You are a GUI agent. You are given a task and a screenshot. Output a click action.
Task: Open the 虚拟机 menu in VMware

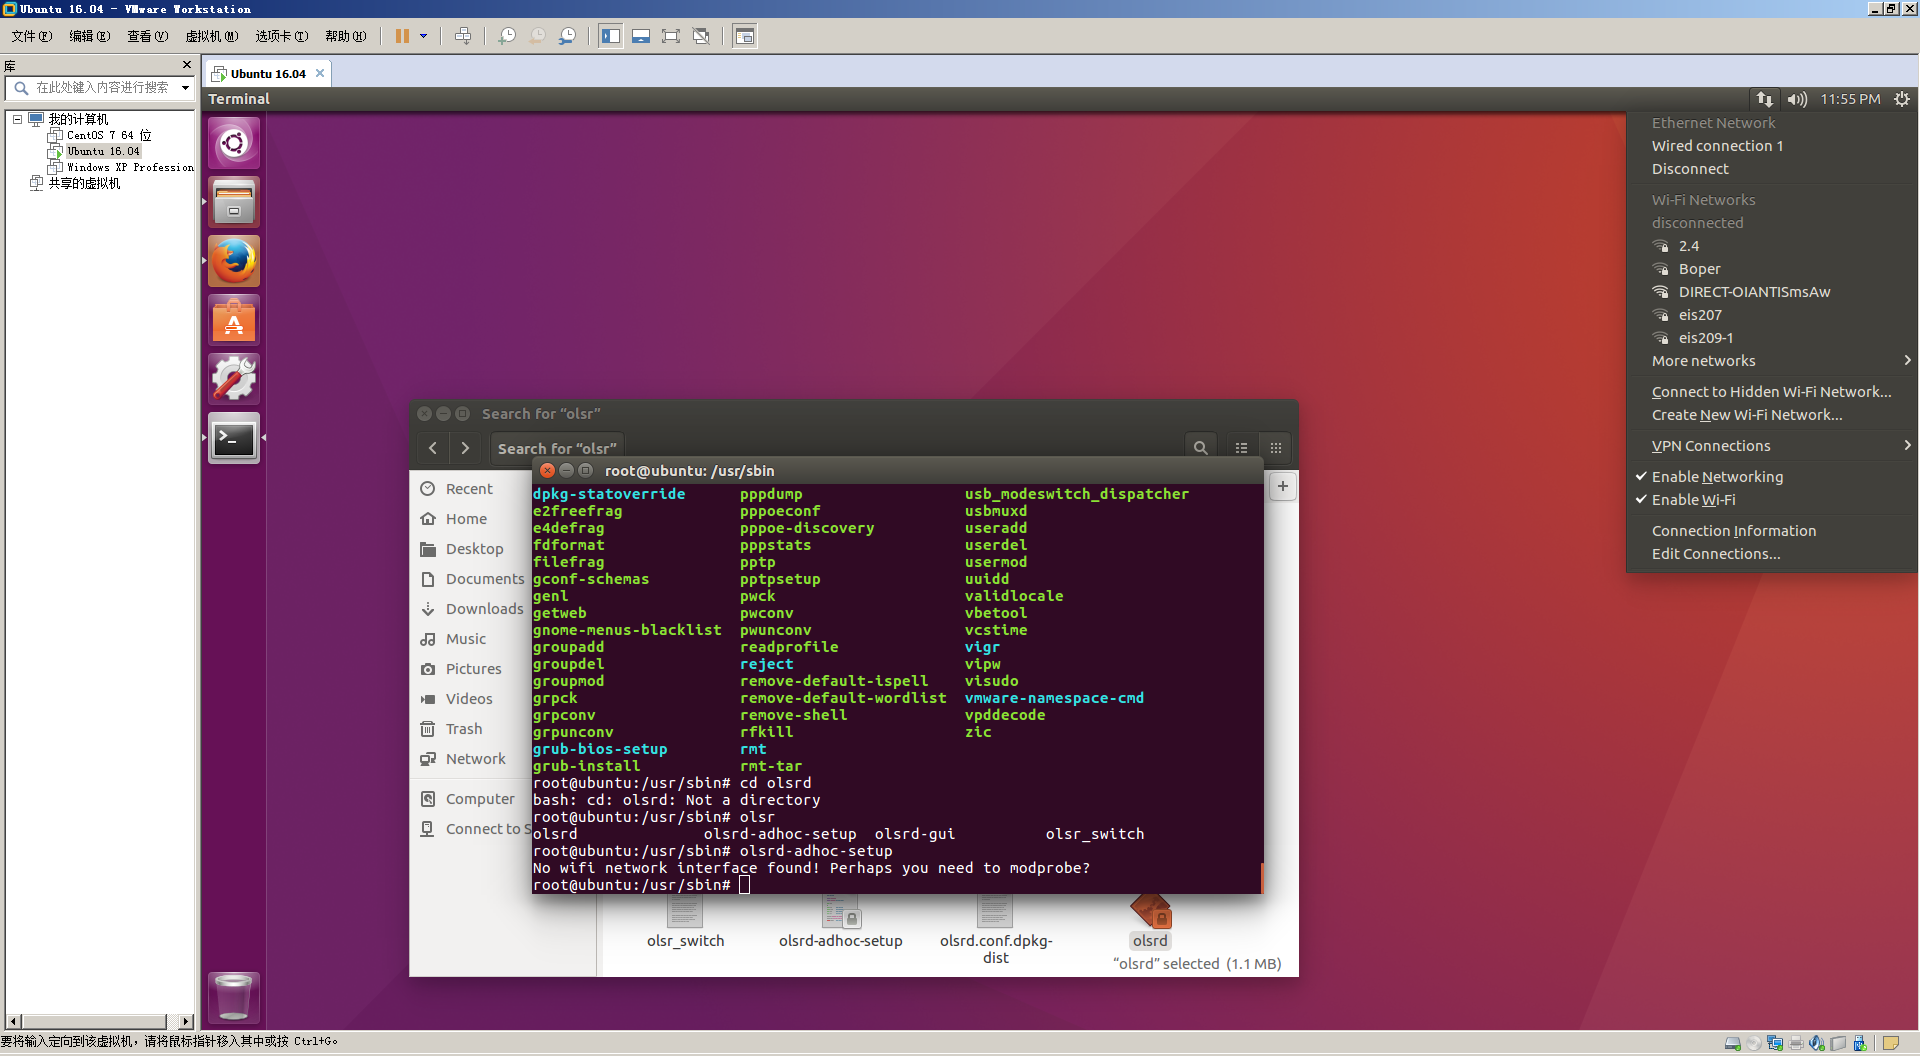(212, 36)
